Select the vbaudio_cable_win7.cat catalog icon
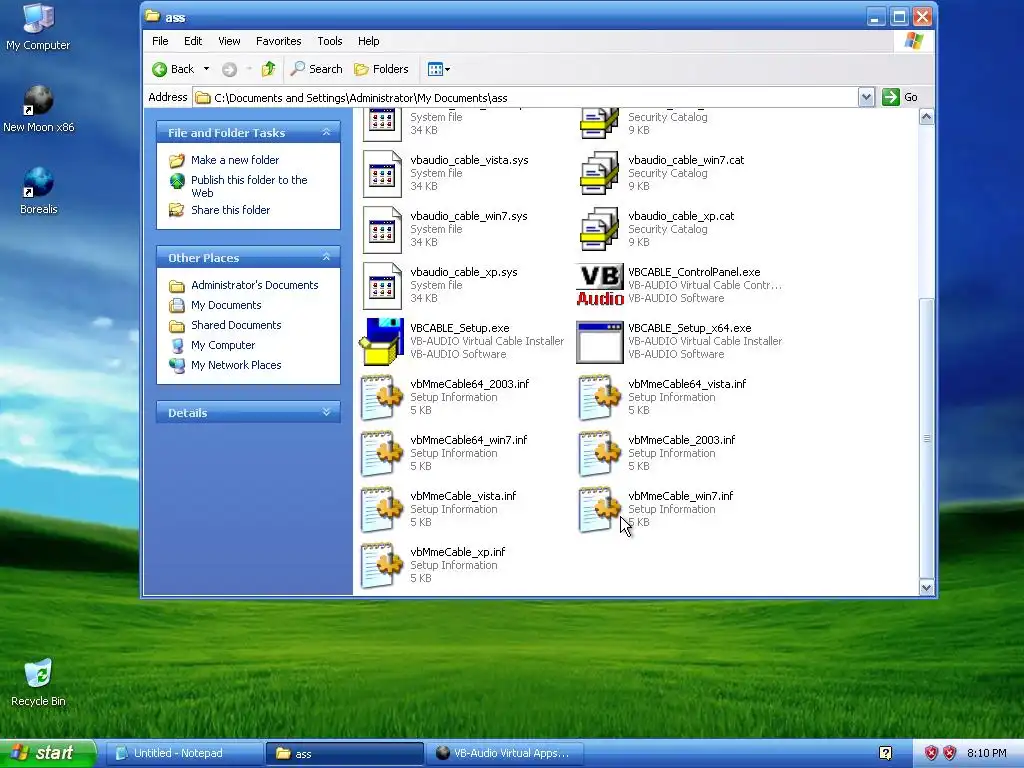Image resolution: width=1024 pixels, height=768 pixels. (x=600, y=174)
